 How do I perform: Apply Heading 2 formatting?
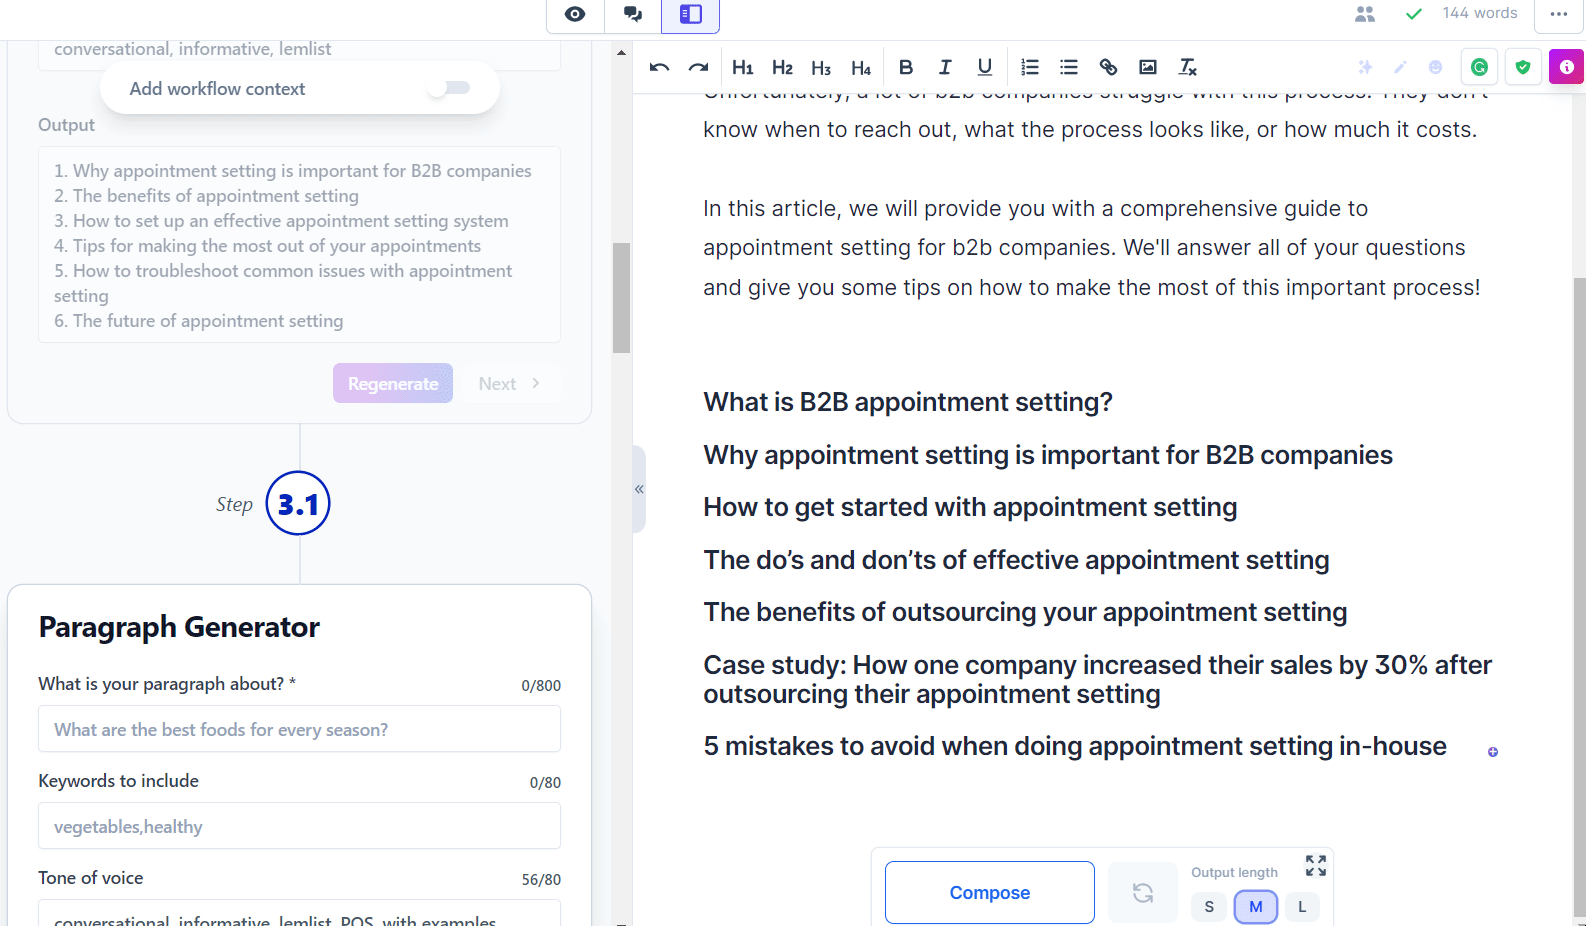pyautogui.click(x=782, y=67)
